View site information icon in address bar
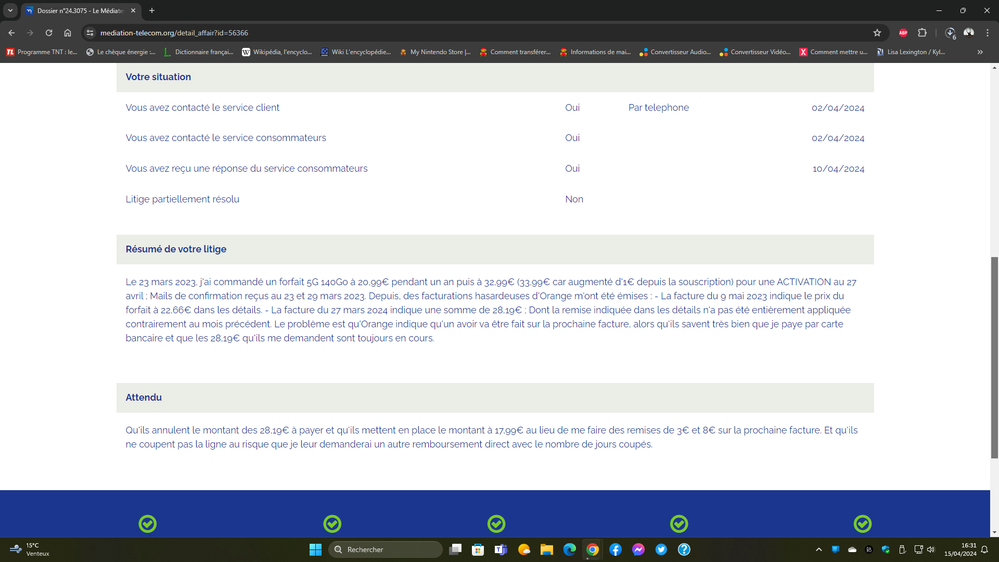The image size is (999, 562). point(90,32)
